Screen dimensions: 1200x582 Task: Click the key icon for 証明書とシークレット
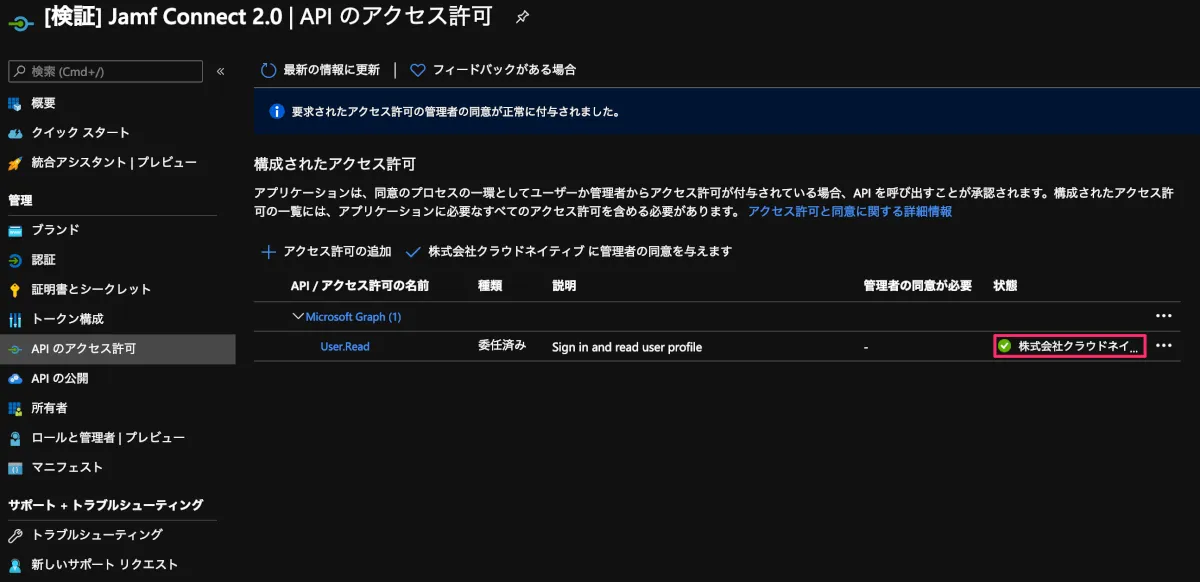coord(15,290)
